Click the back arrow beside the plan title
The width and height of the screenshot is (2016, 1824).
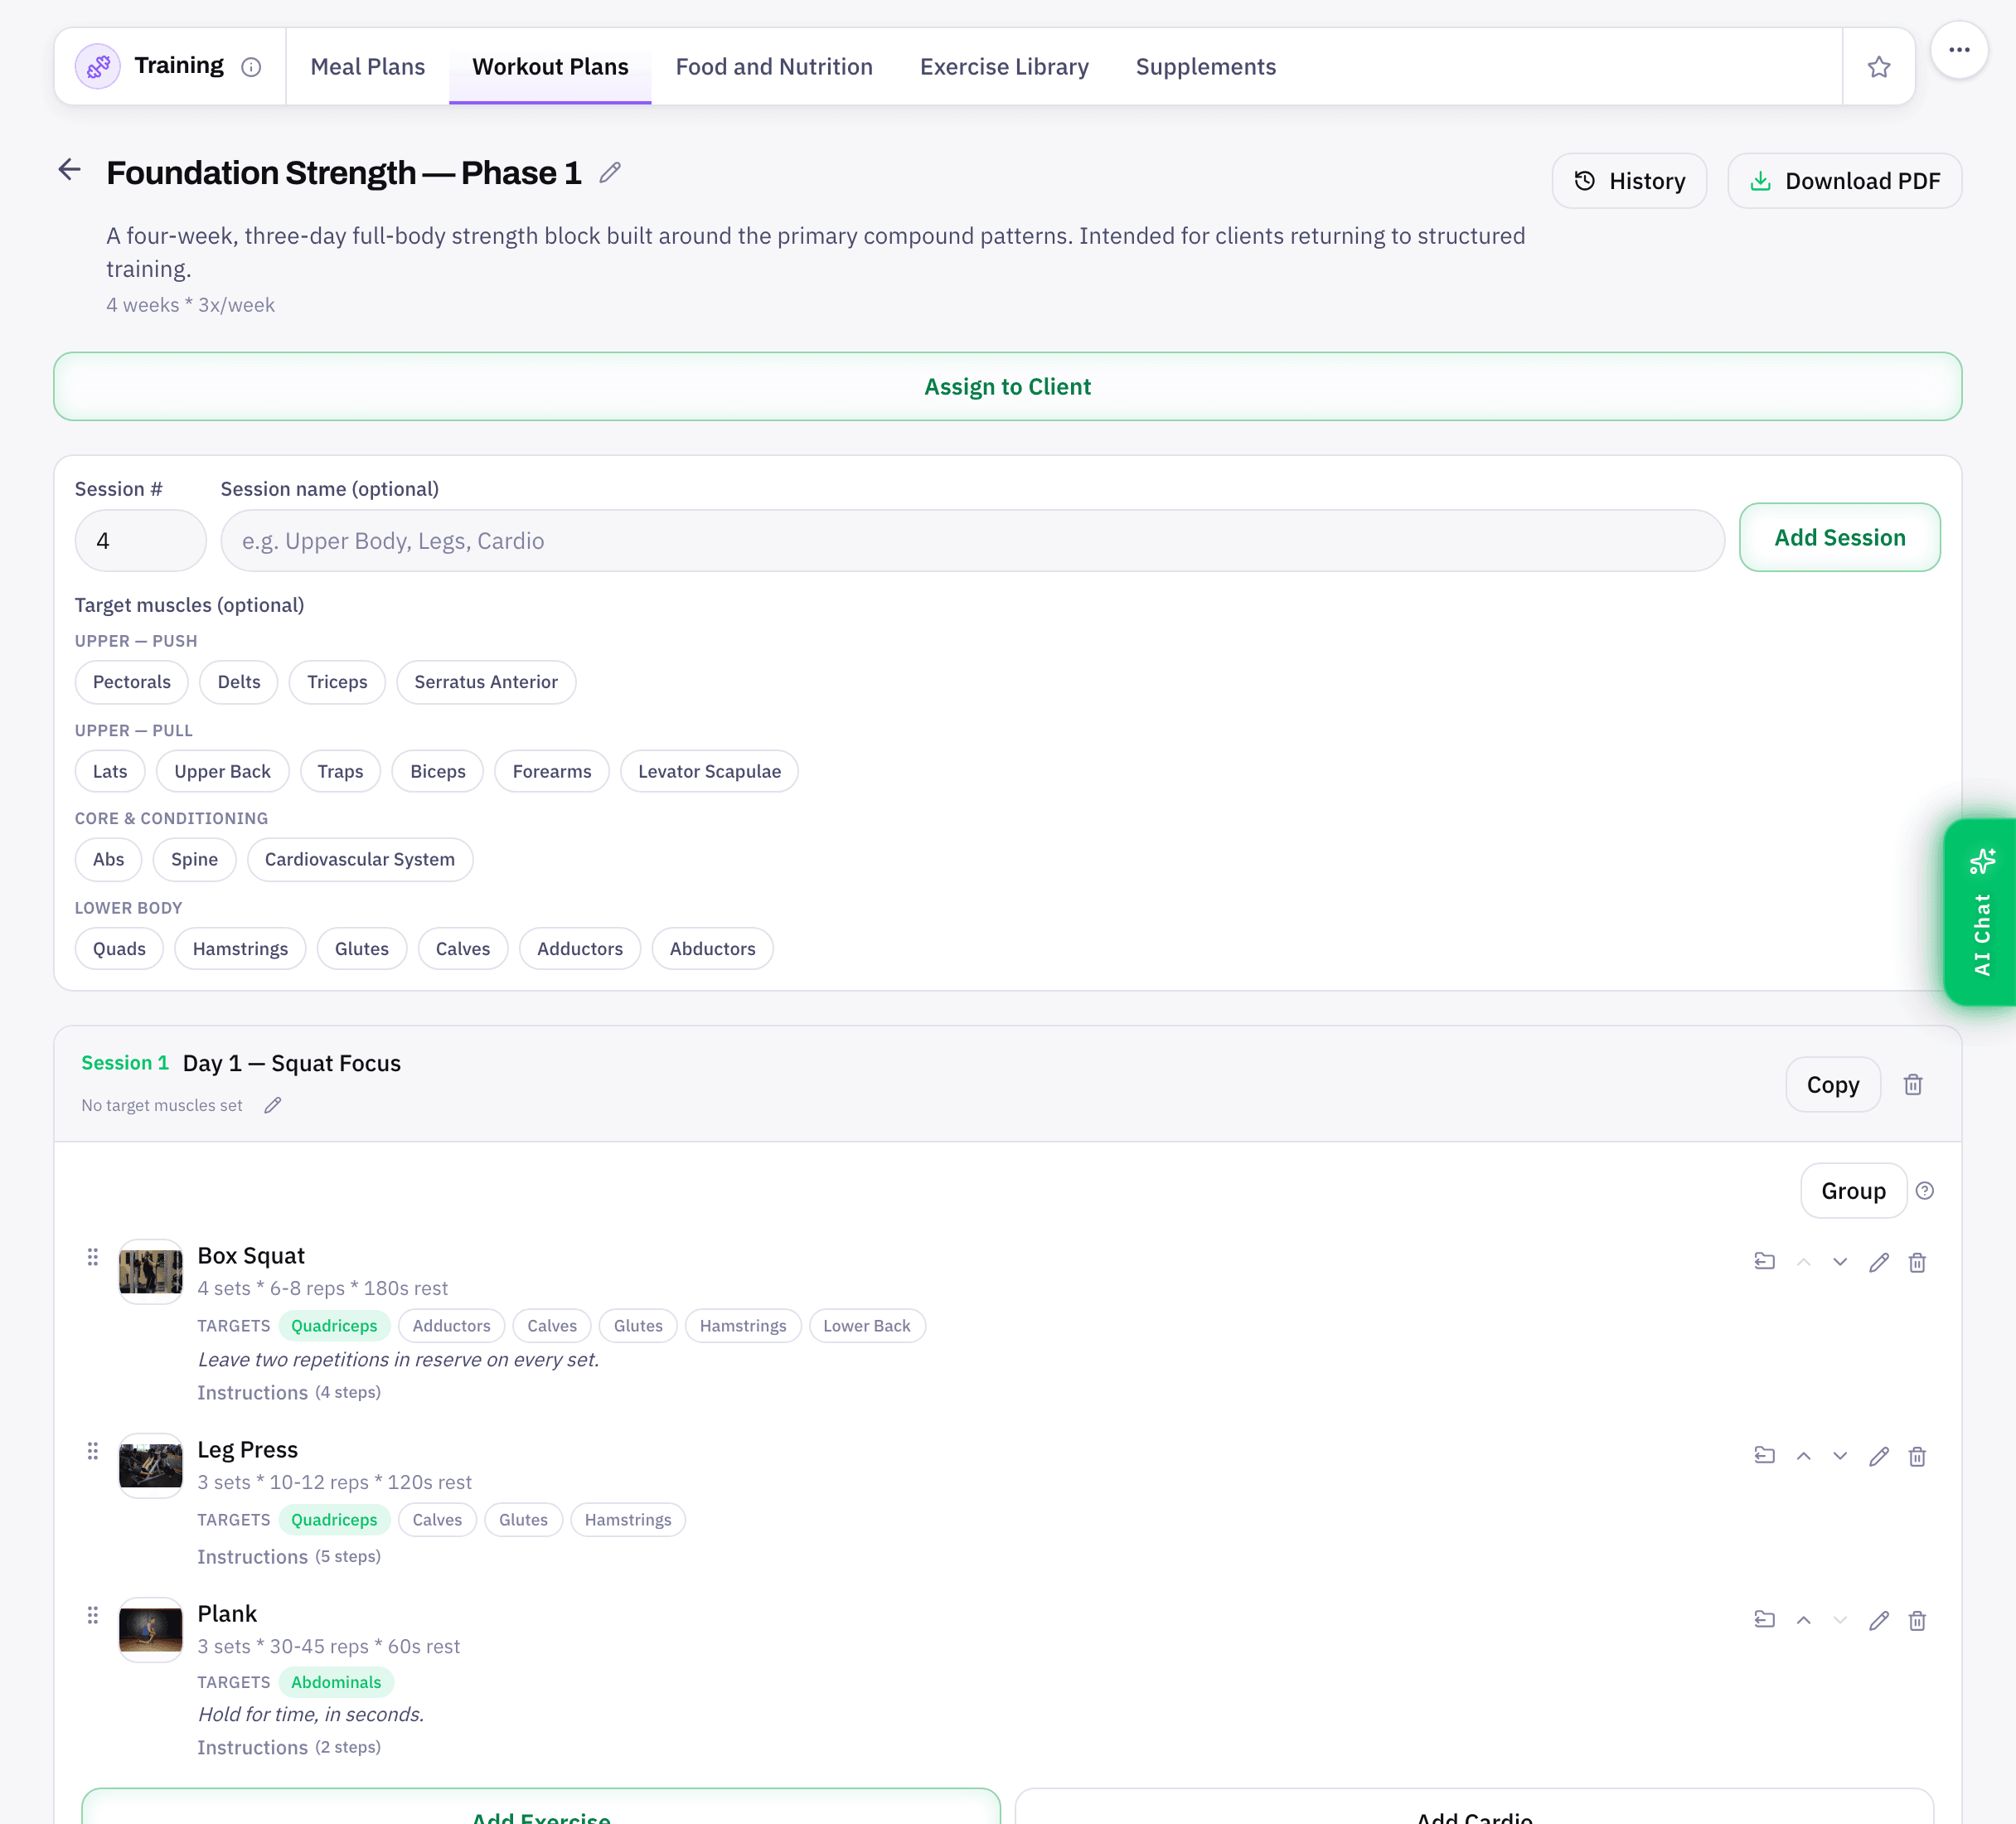coord(69,170)
